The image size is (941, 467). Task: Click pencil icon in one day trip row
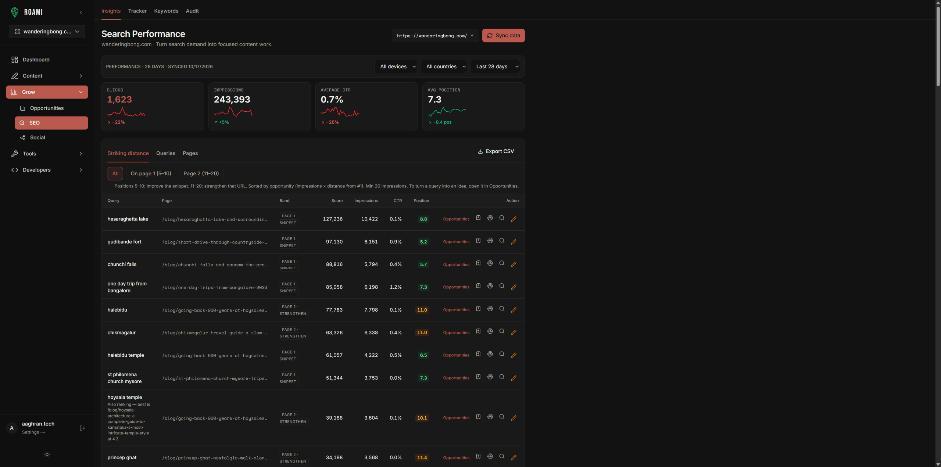click(x=513, y=287)
